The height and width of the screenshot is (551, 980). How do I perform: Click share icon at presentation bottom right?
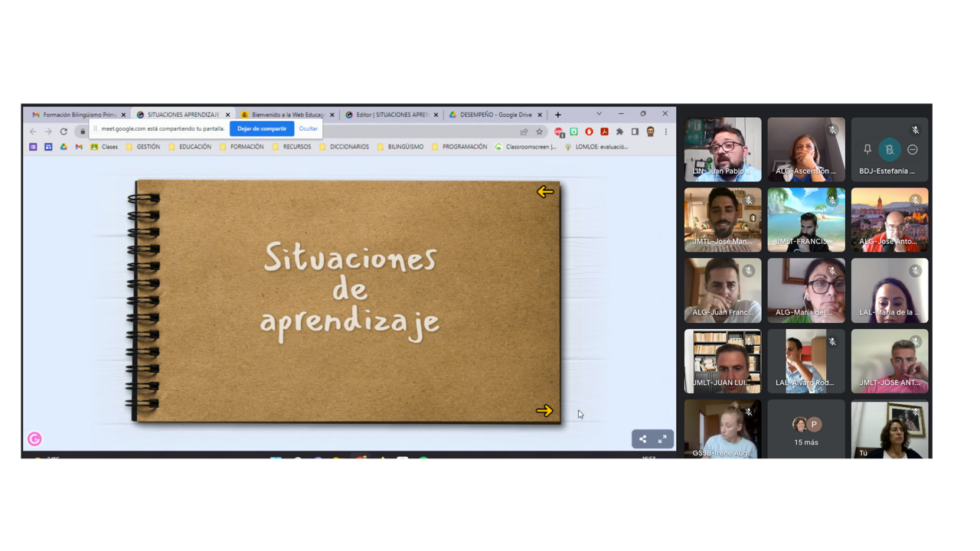point(643,439)
